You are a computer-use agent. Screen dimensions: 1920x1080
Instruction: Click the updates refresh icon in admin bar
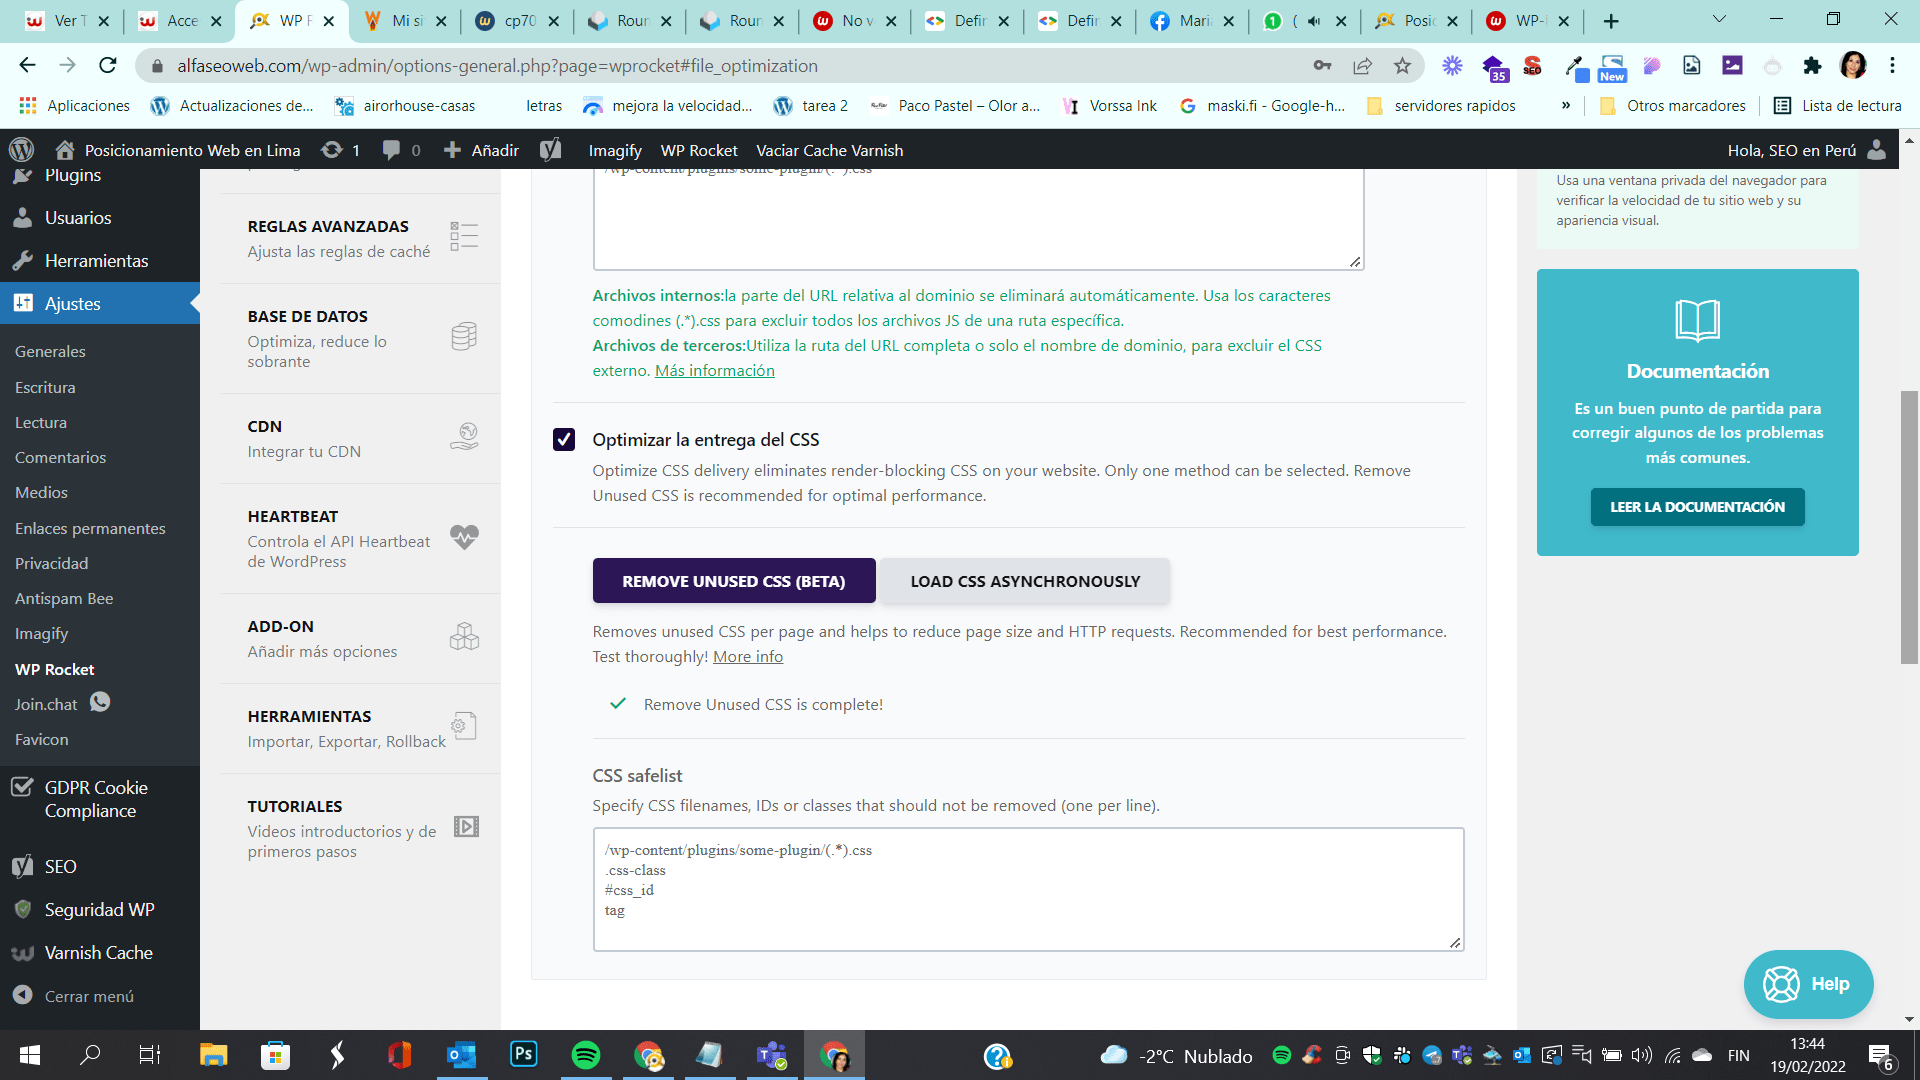(x=332, y=150)
